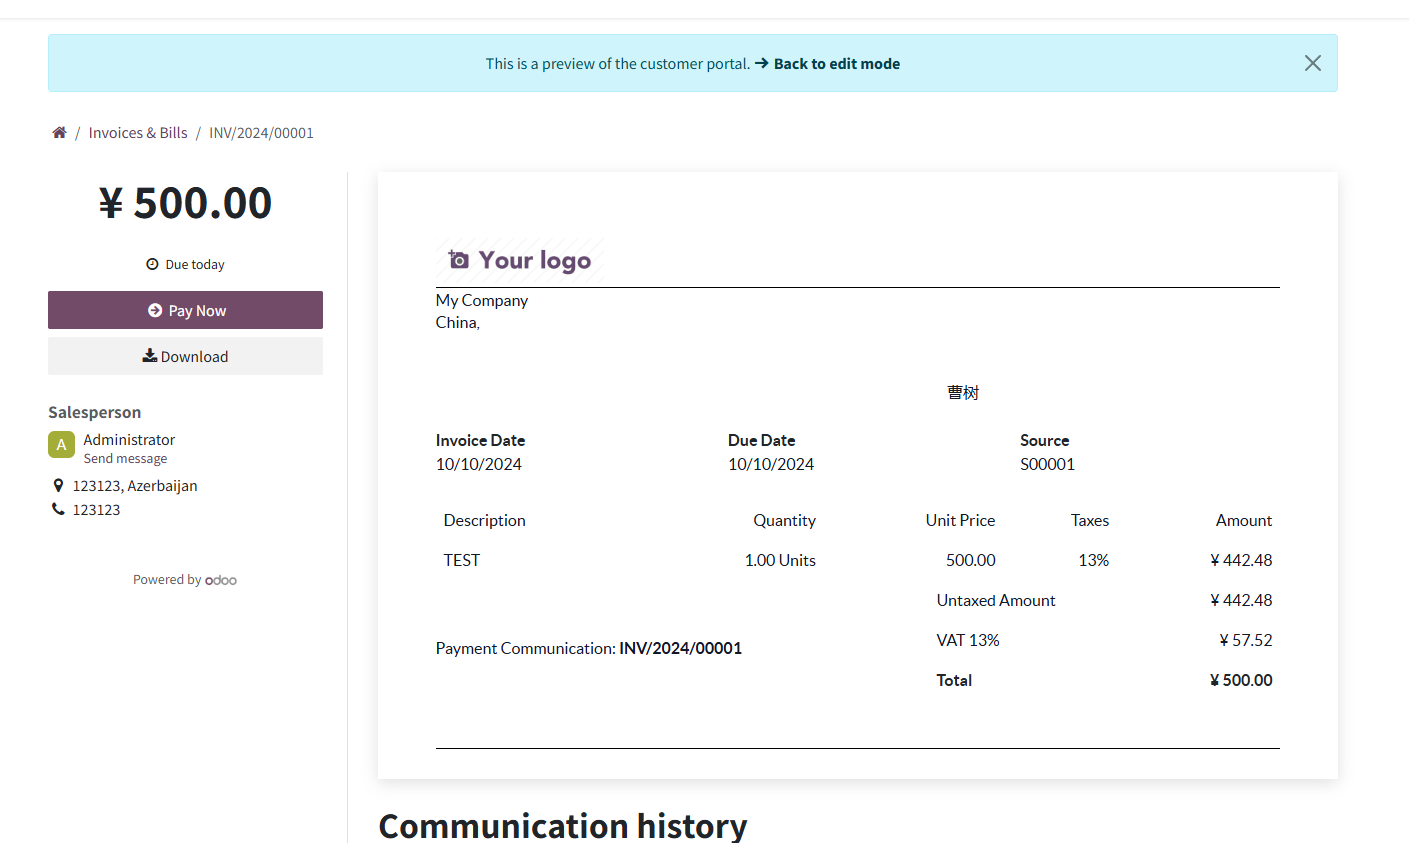Open Invoices & Bills breadcrumb link
1409x843 pixels.
(x=138, y=133)
